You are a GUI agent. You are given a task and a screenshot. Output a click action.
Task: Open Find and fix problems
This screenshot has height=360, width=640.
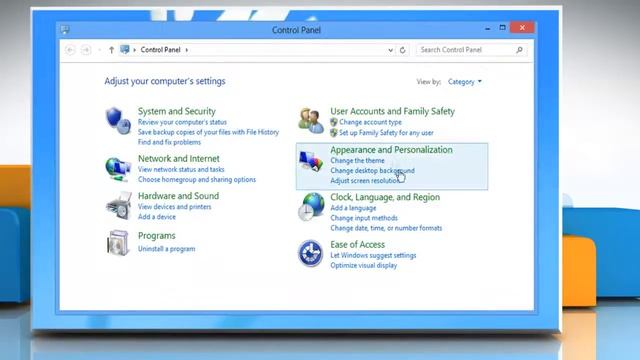point(169,142)
